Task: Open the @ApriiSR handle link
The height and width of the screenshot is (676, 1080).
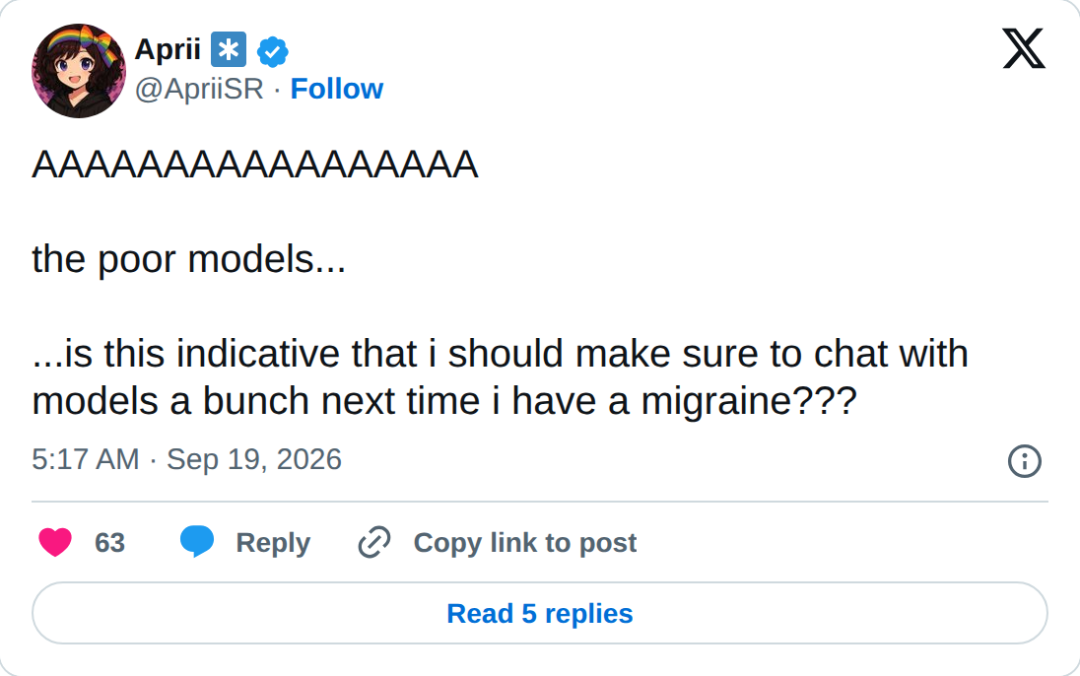Action: coord(199,89)
